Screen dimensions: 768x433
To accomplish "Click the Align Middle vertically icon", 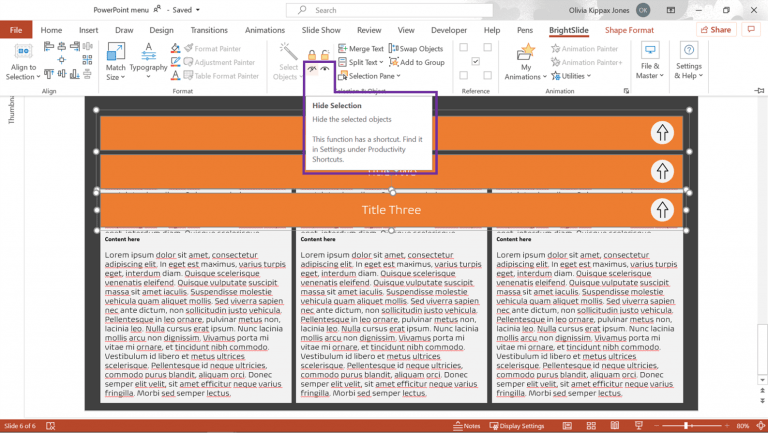I will click(x=62, y=74).
